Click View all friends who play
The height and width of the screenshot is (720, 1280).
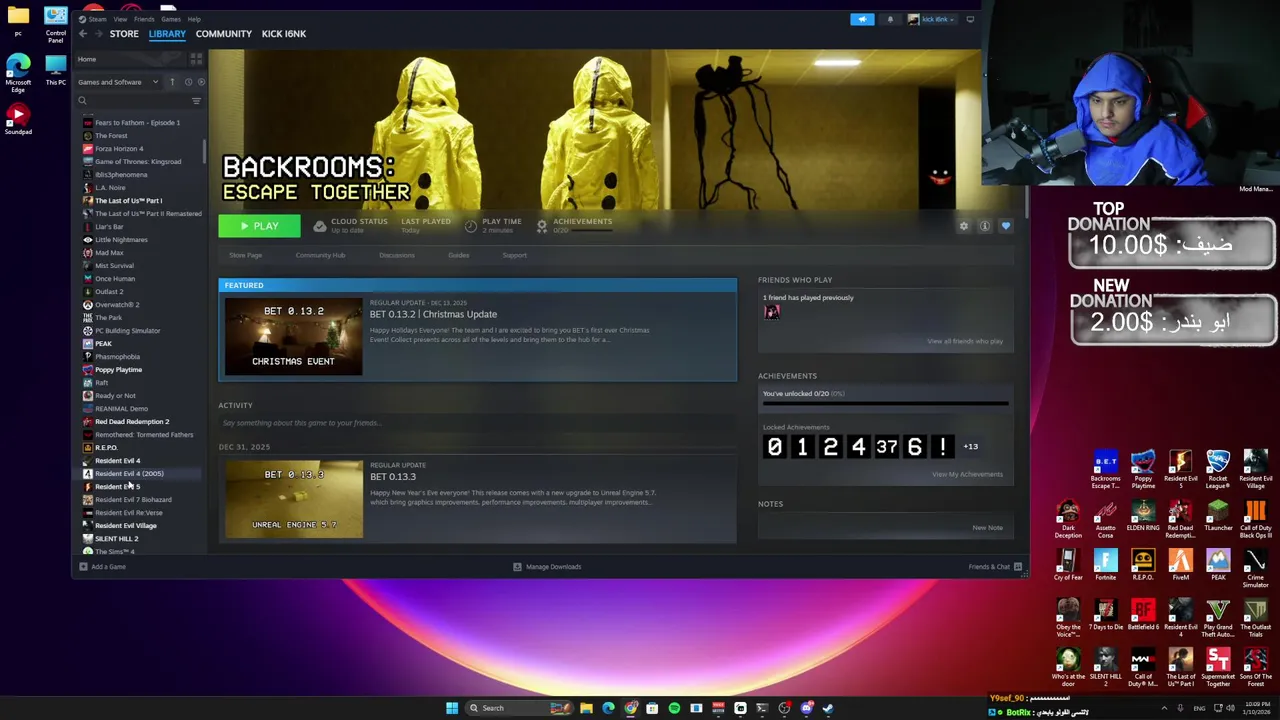tap(965, 341)
